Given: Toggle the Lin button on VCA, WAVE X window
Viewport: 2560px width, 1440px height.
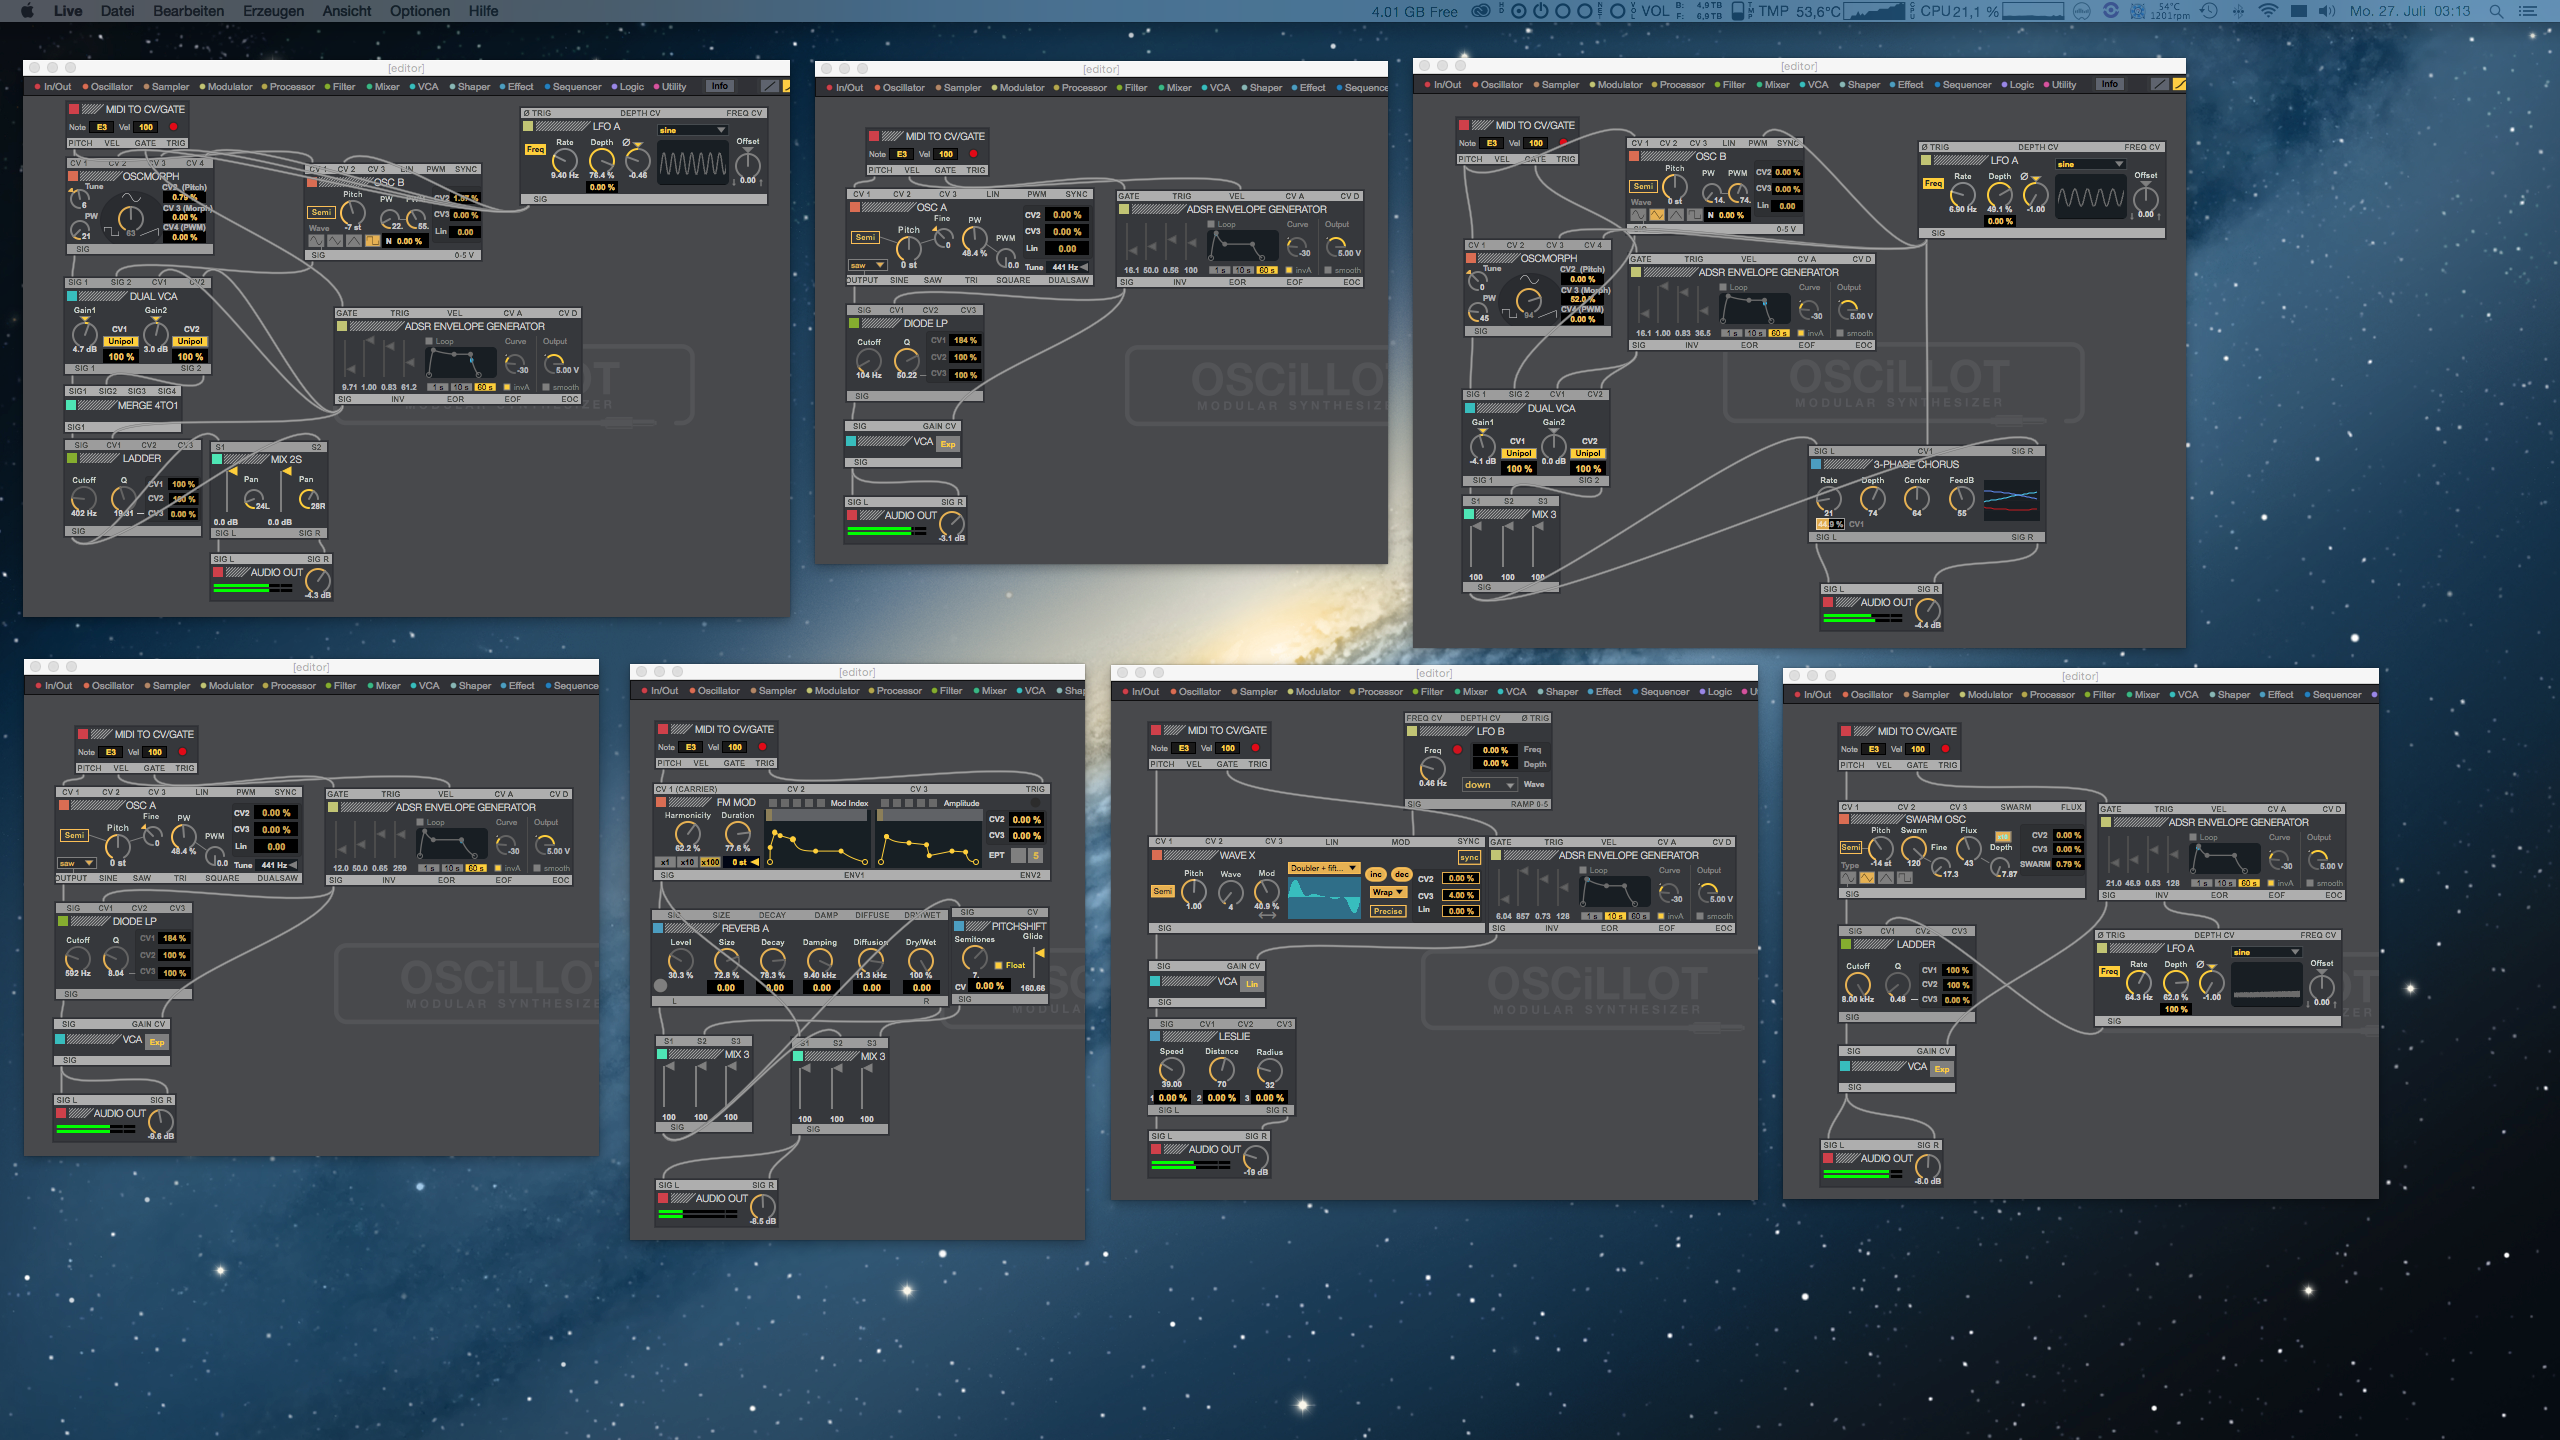Looking at the screenshot, I should click(x=1252, y=984).
